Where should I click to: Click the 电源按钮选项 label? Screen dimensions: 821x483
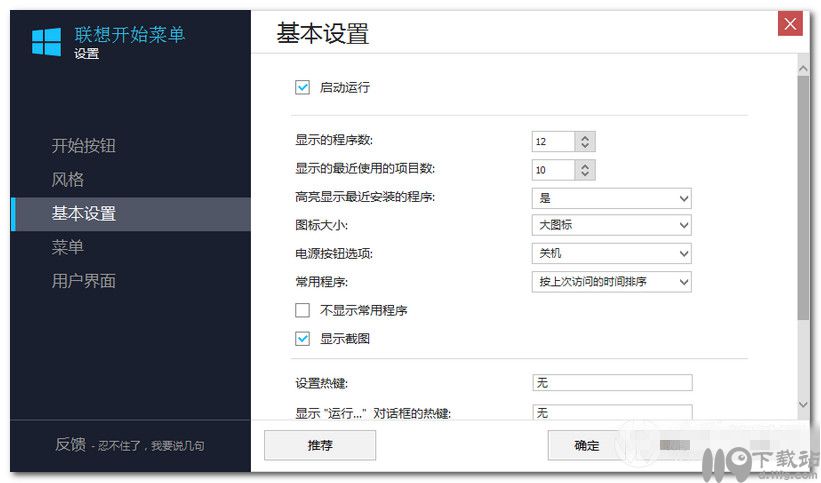pyautogui.click(x=334, y=254)
